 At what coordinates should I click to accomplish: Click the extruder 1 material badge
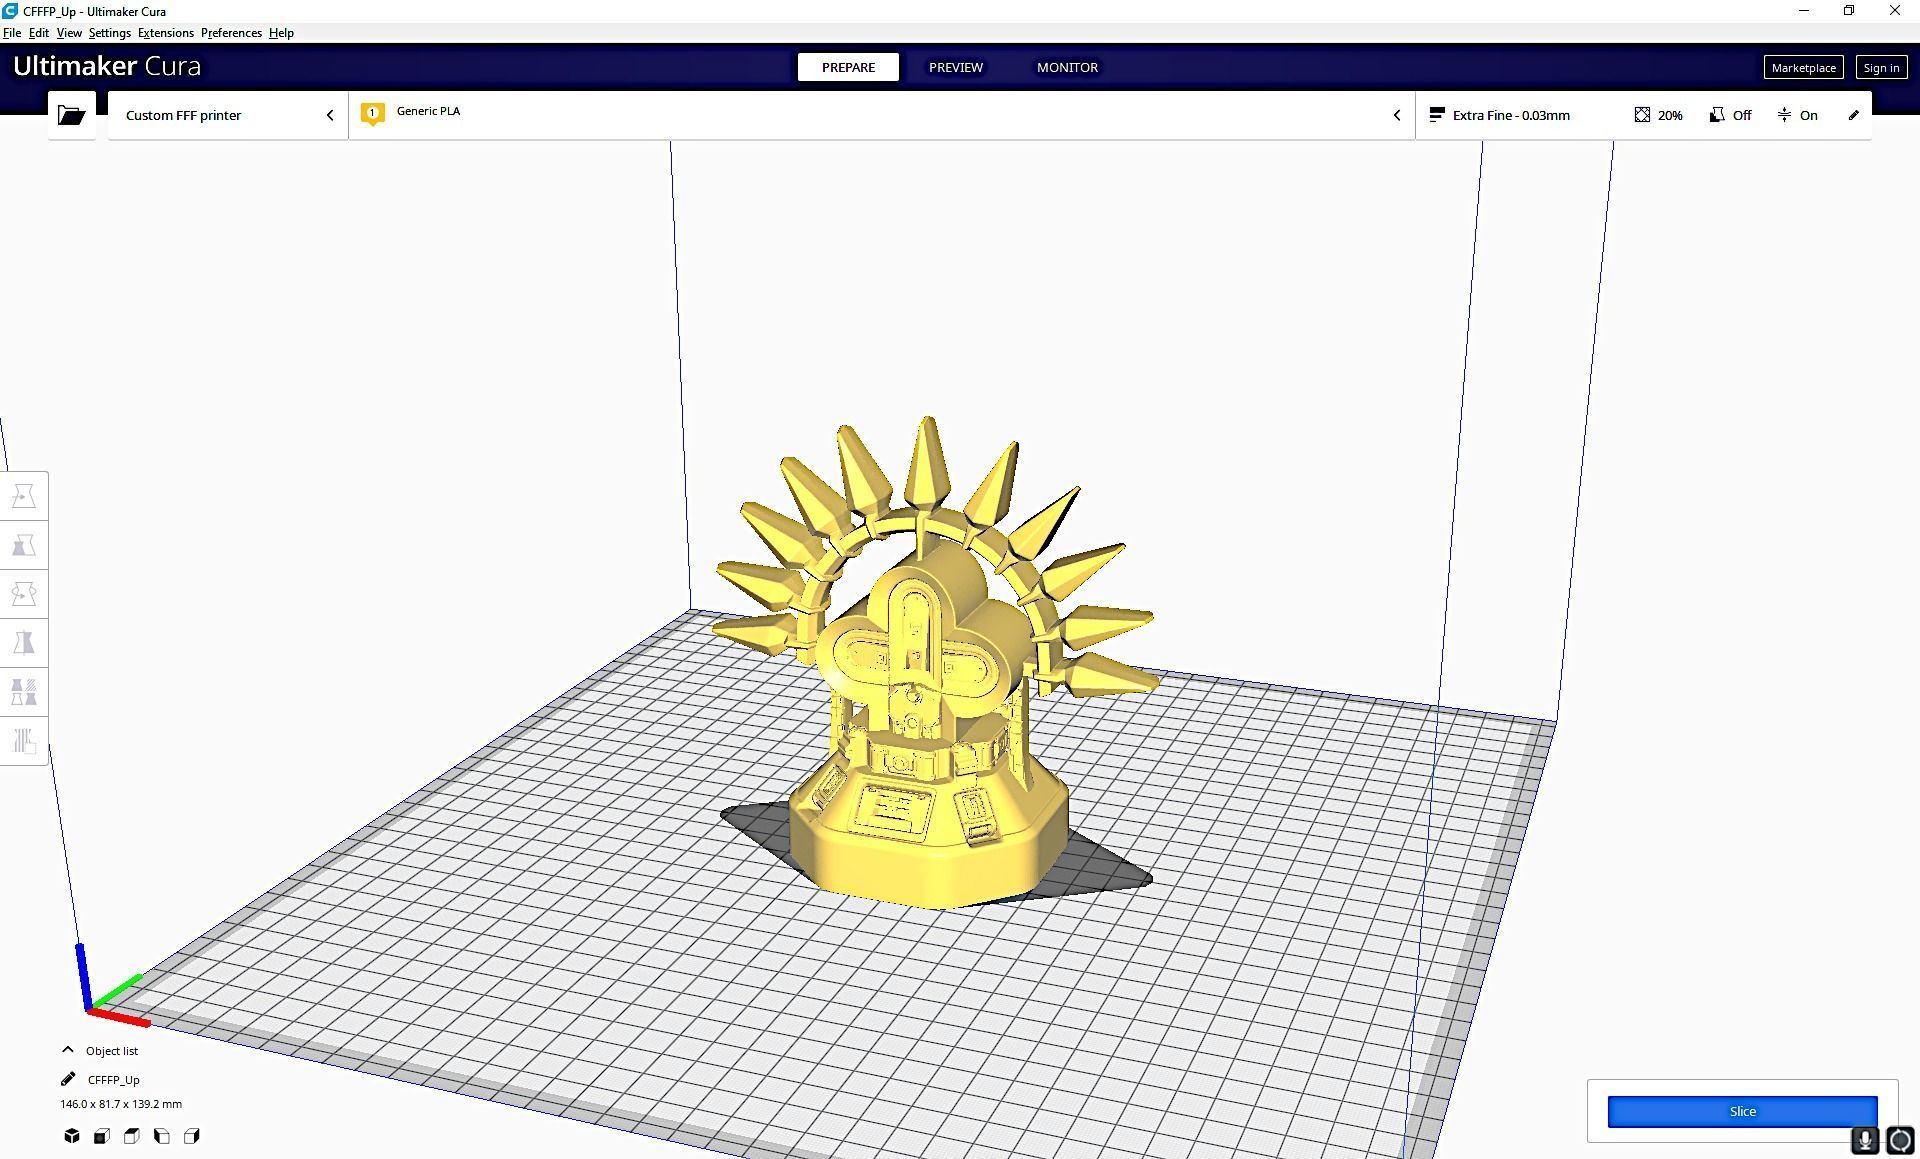(x=373, y=114)
